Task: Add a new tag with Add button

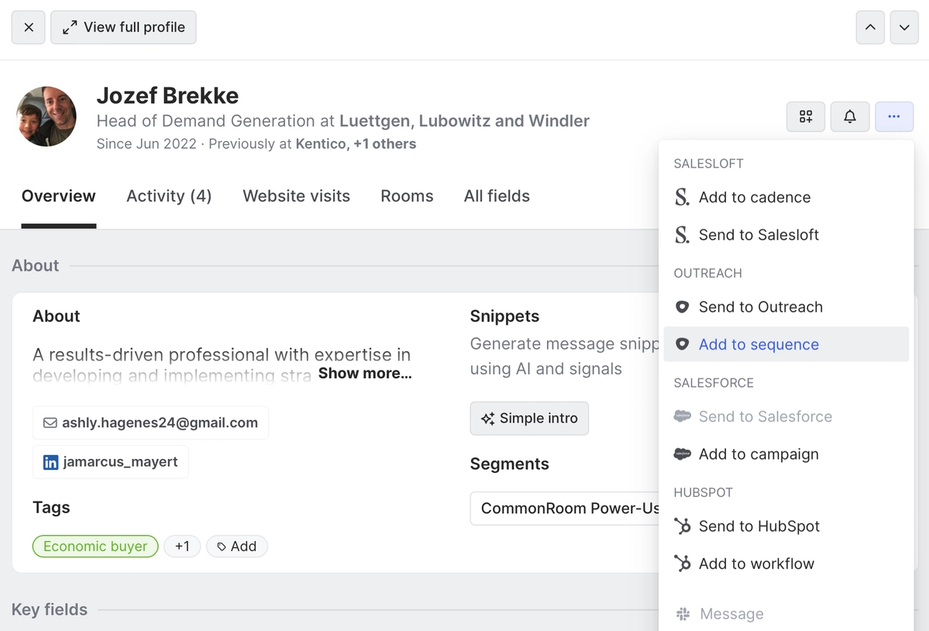Action: click(237, 546)
